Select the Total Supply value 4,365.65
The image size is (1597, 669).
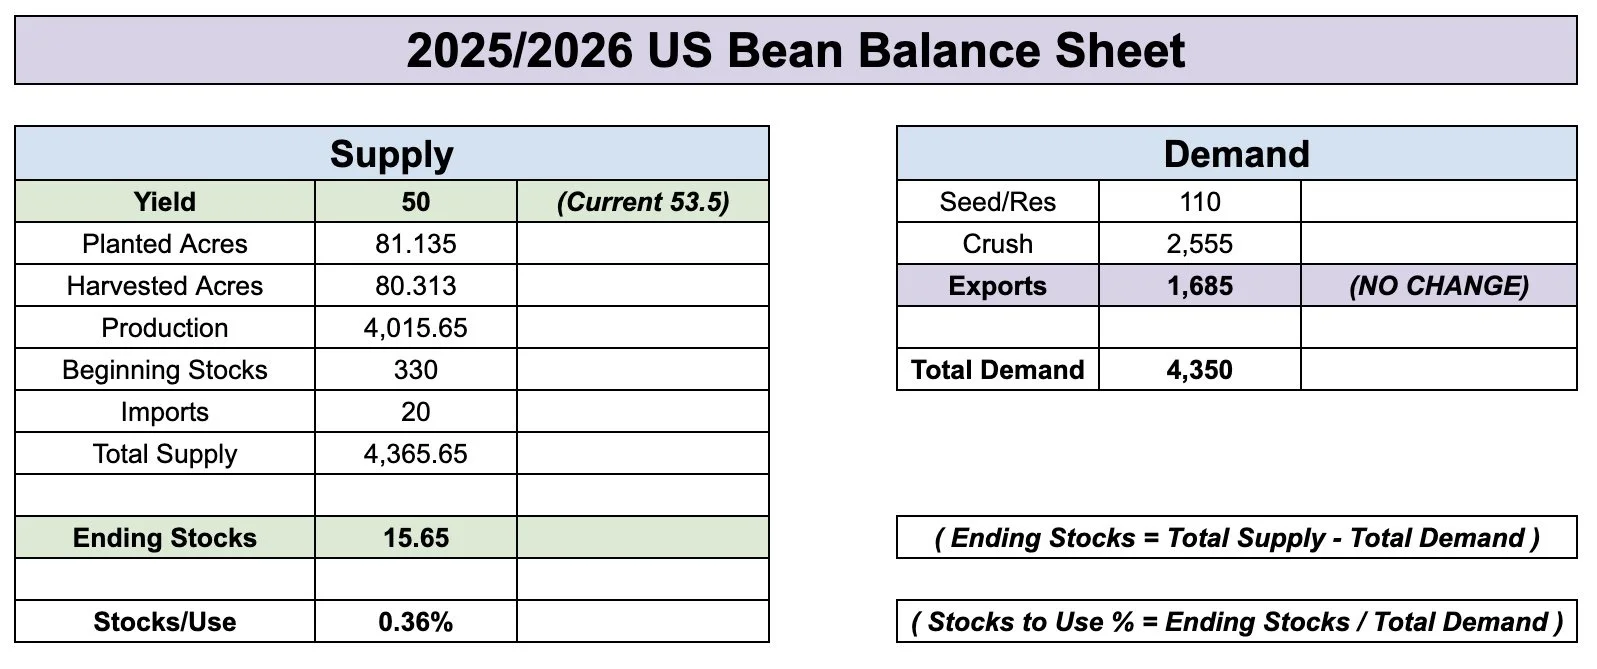pos(415,454)
